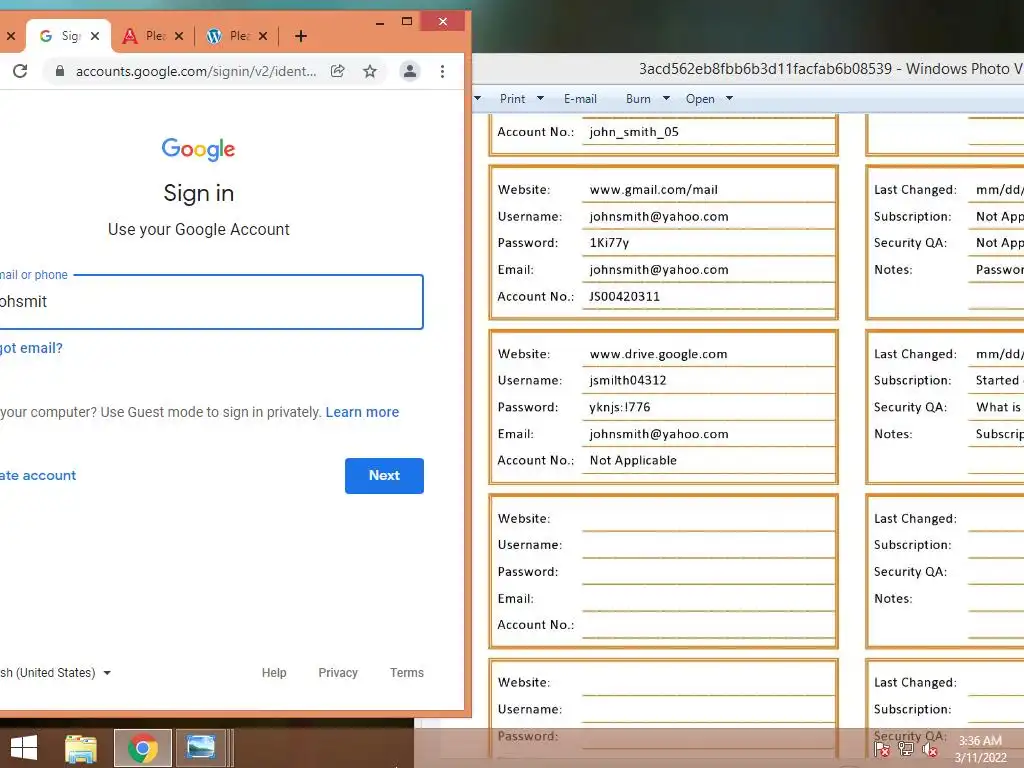This screenshot has height=768, width=1024.
Task: Click E-mail in Photo Viewer toolbar
Action: pos(581,99)
